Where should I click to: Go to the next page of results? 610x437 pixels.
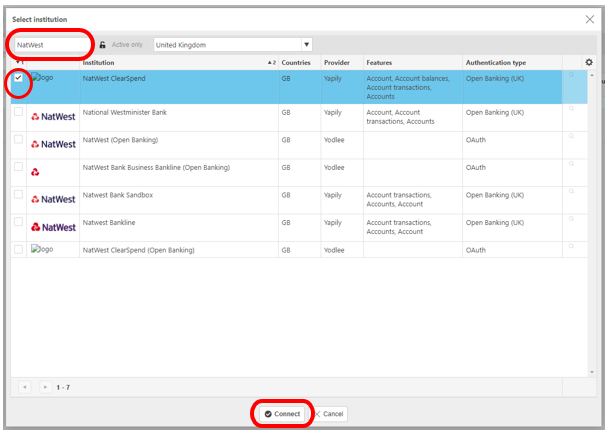click(45, 386)
